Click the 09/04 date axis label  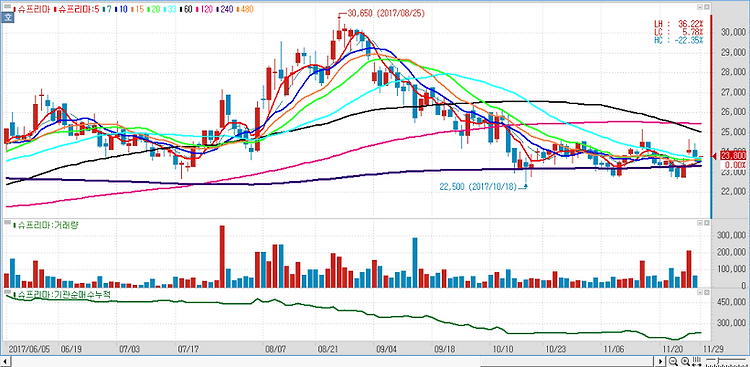[387, 348]
